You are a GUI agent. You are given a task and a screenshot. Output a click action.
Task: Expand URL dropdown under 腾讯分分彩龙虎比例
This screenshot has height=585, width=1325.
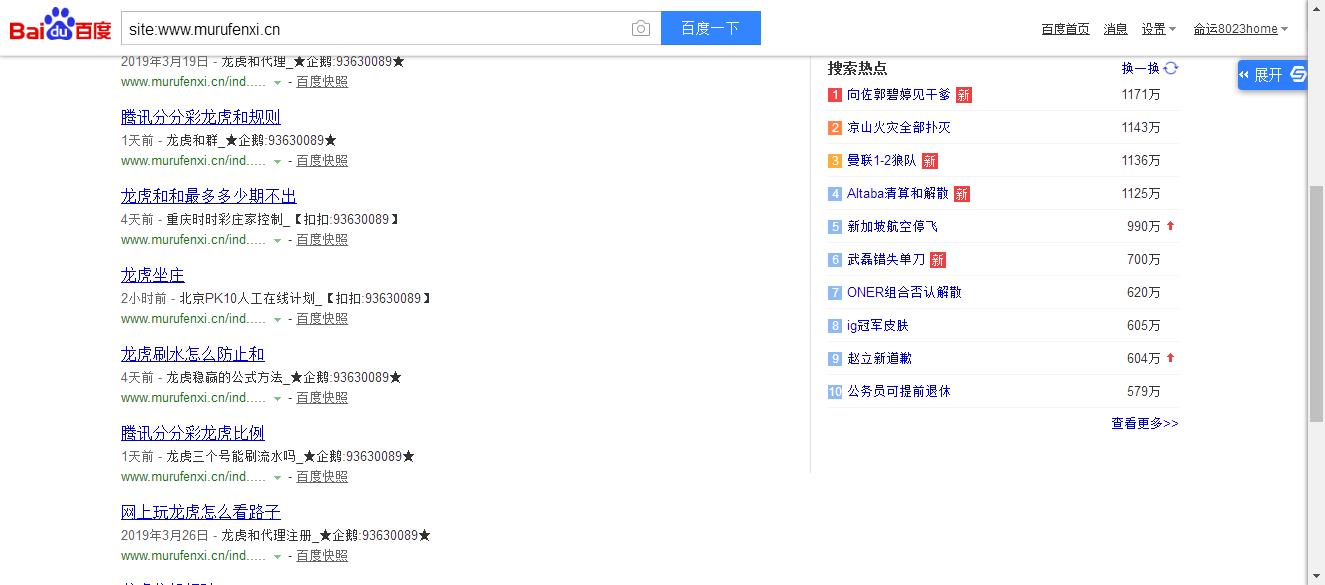278,478
